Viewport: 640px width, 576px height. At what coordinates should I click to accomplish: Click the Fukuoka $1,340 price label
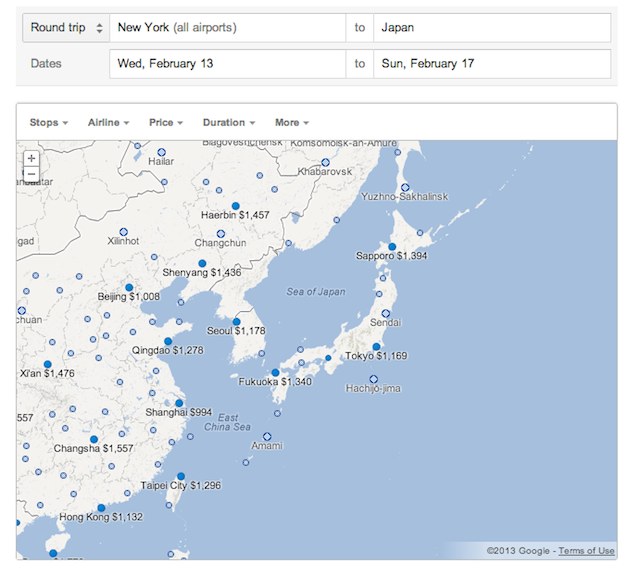tap(275, 382)
